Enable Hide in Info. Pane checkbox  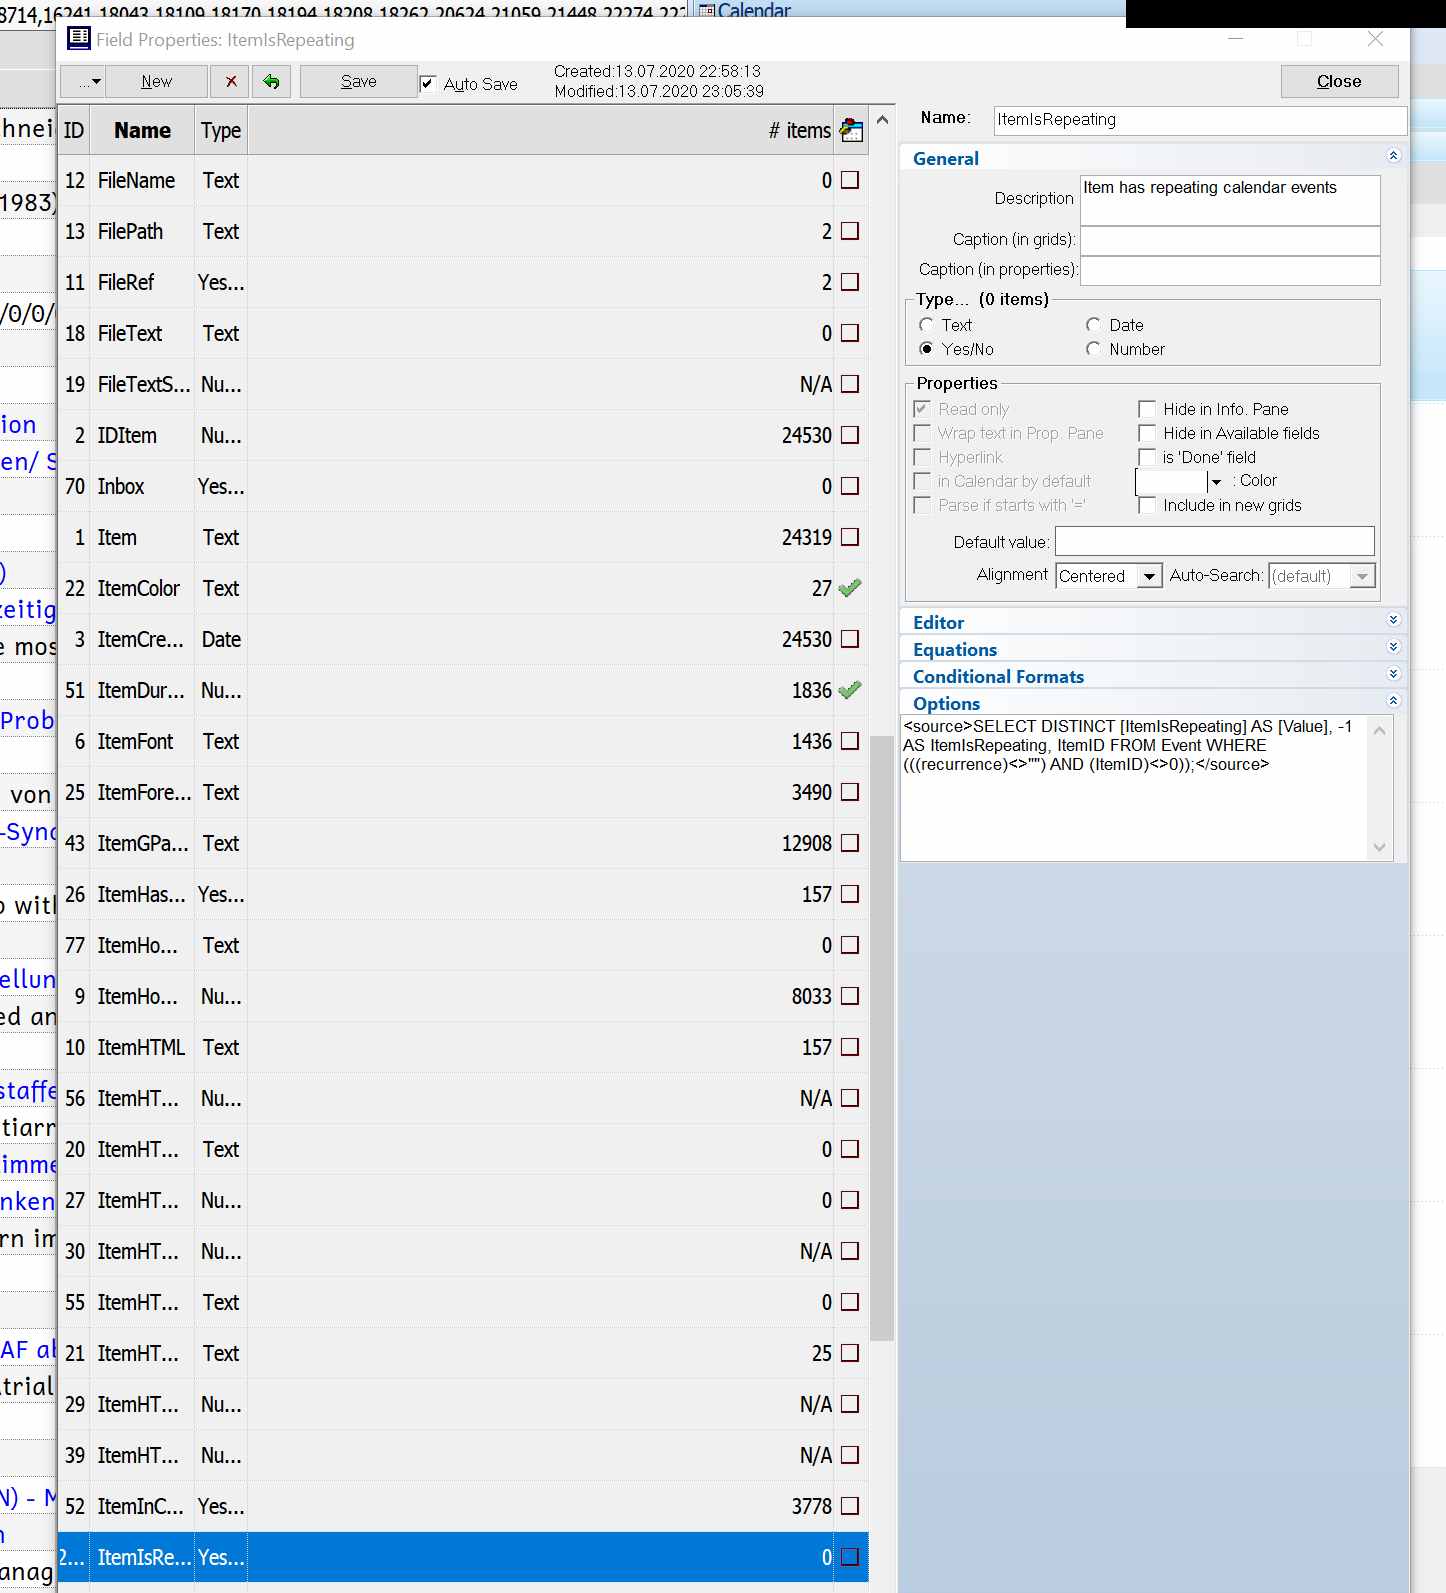1147,409
